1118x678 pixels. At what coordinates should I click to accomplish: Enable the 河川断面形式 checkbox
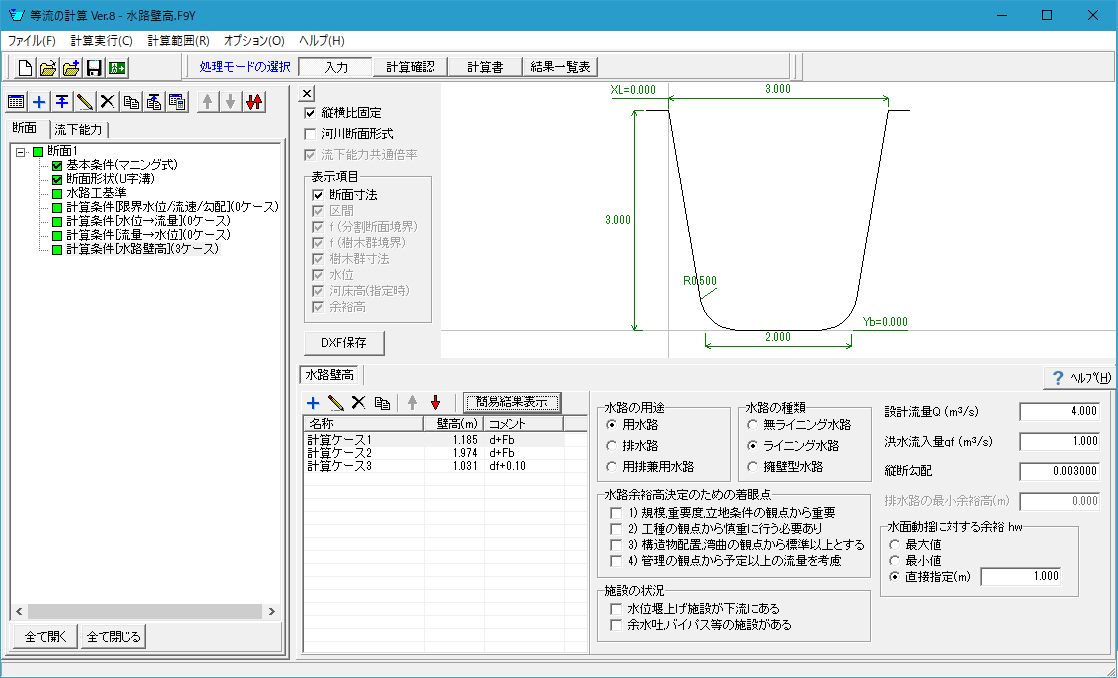(x=311, y=133)
